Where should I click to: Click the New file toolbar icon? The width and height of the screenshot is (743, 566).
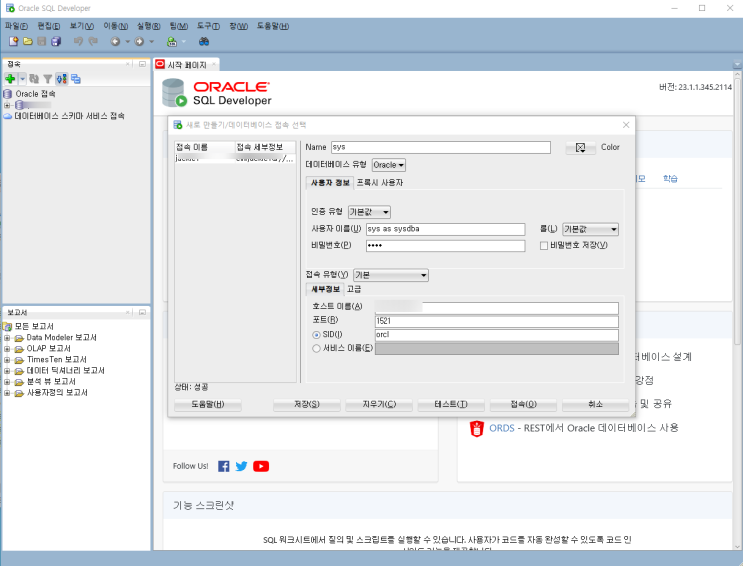coord(14,41)
